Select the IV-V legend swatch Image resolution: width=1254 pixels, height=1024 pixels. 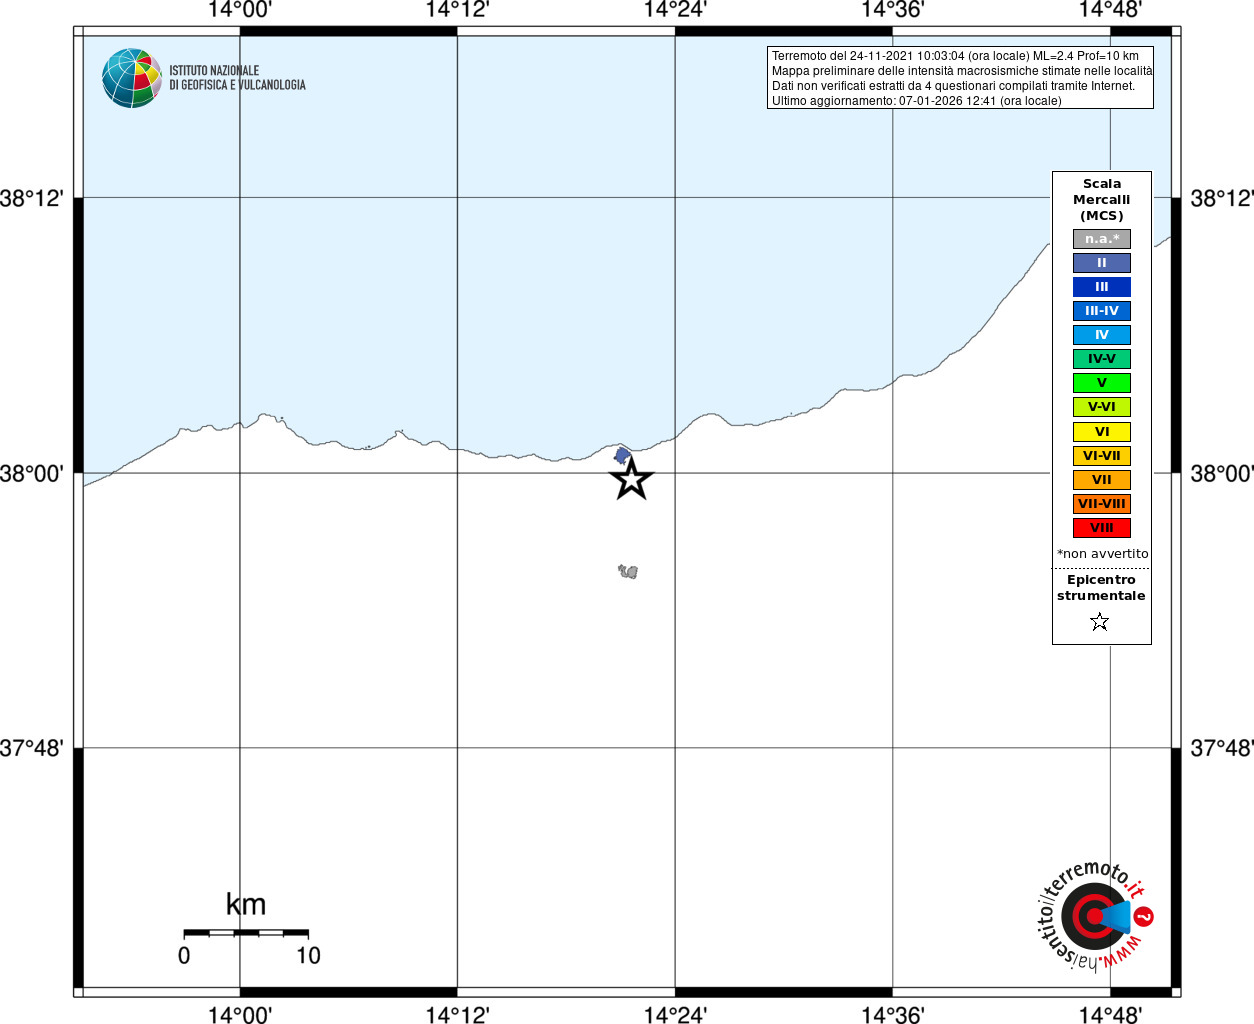click(1102, 359)
